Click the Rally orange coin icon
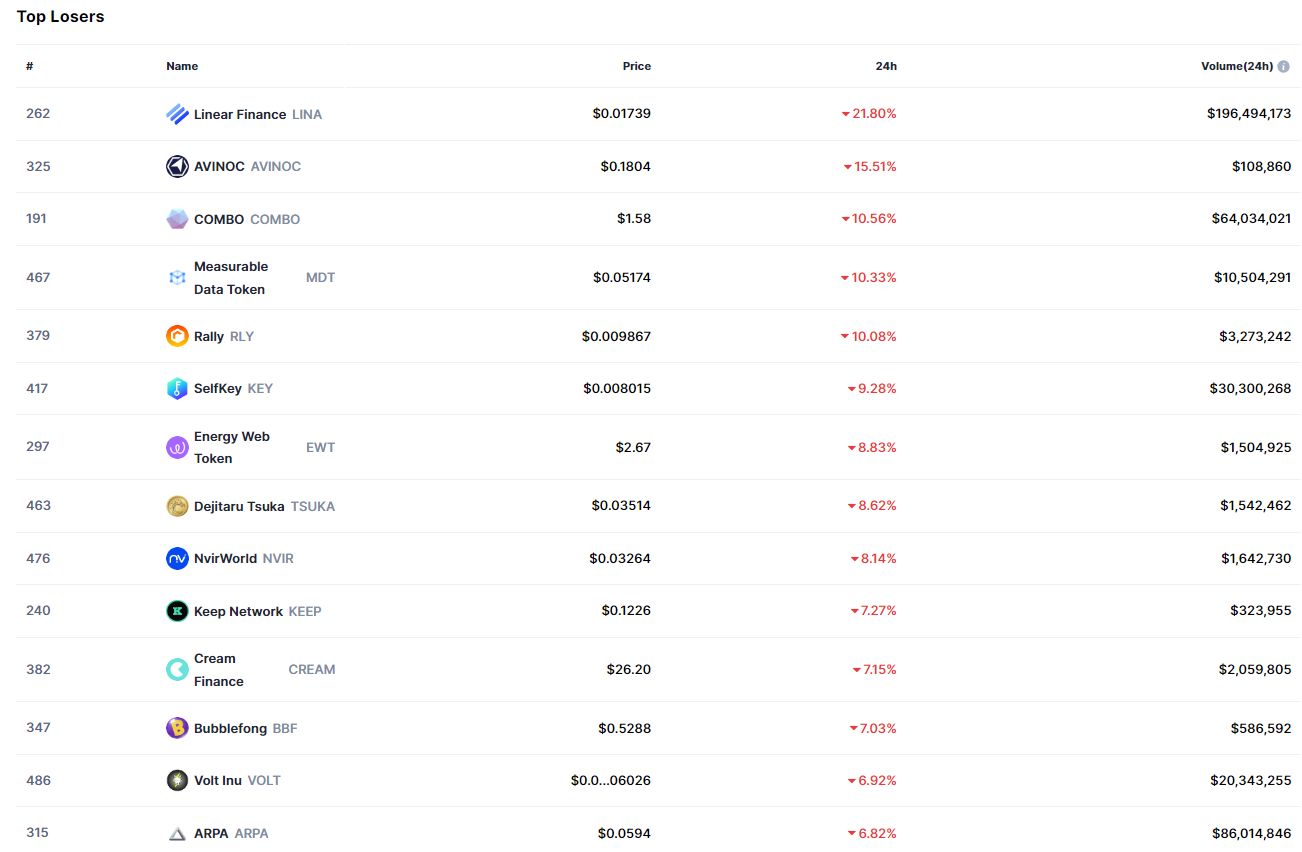1302x852 pixels. click(177, 336)
